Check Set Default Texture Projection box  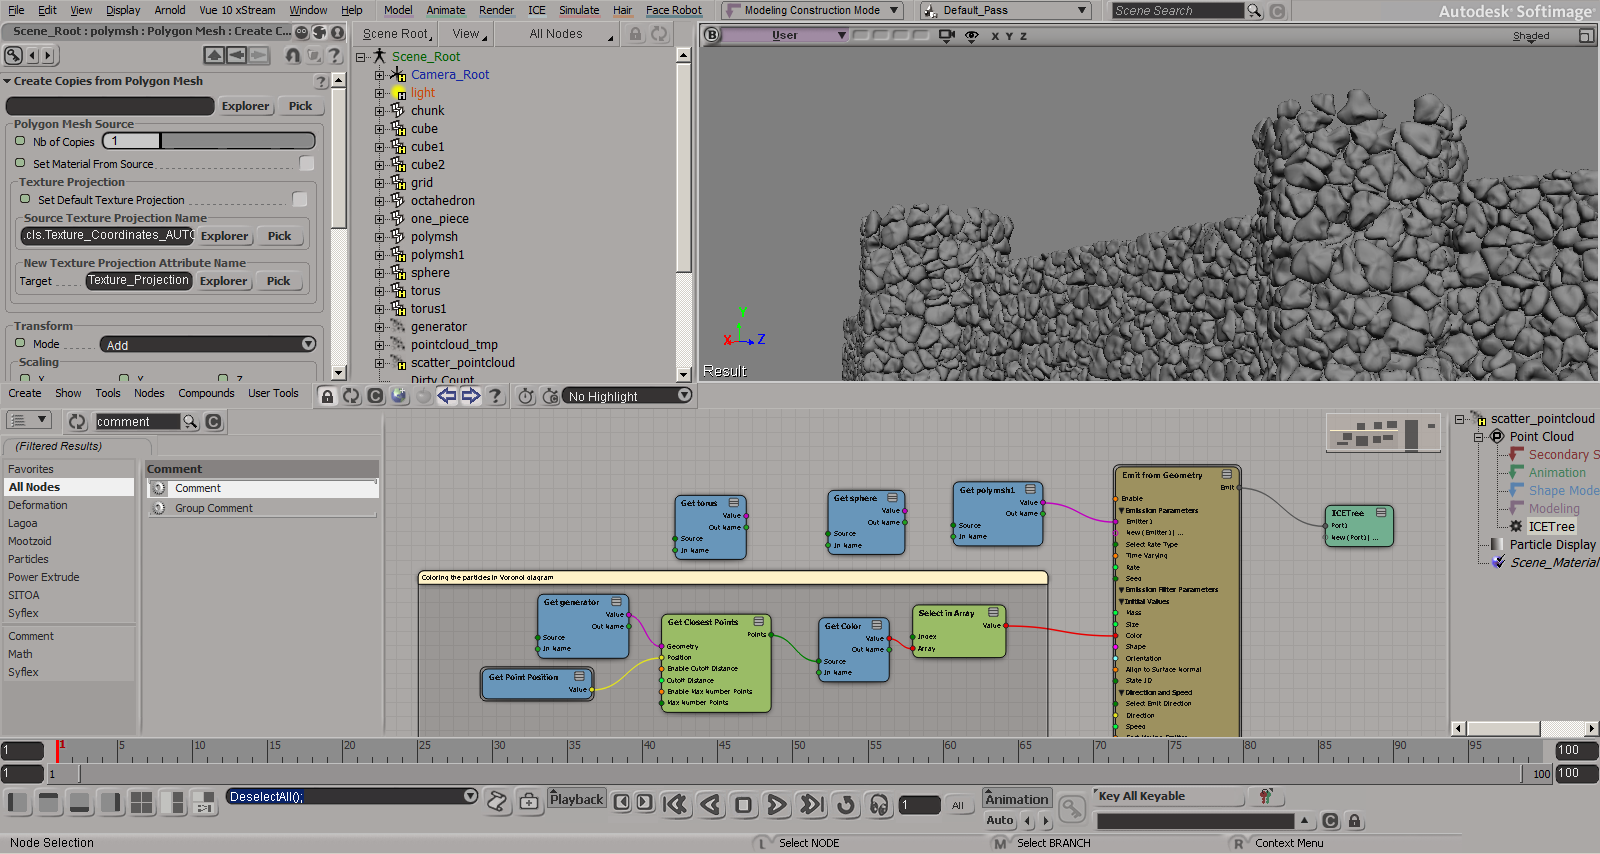pos(299,199)
